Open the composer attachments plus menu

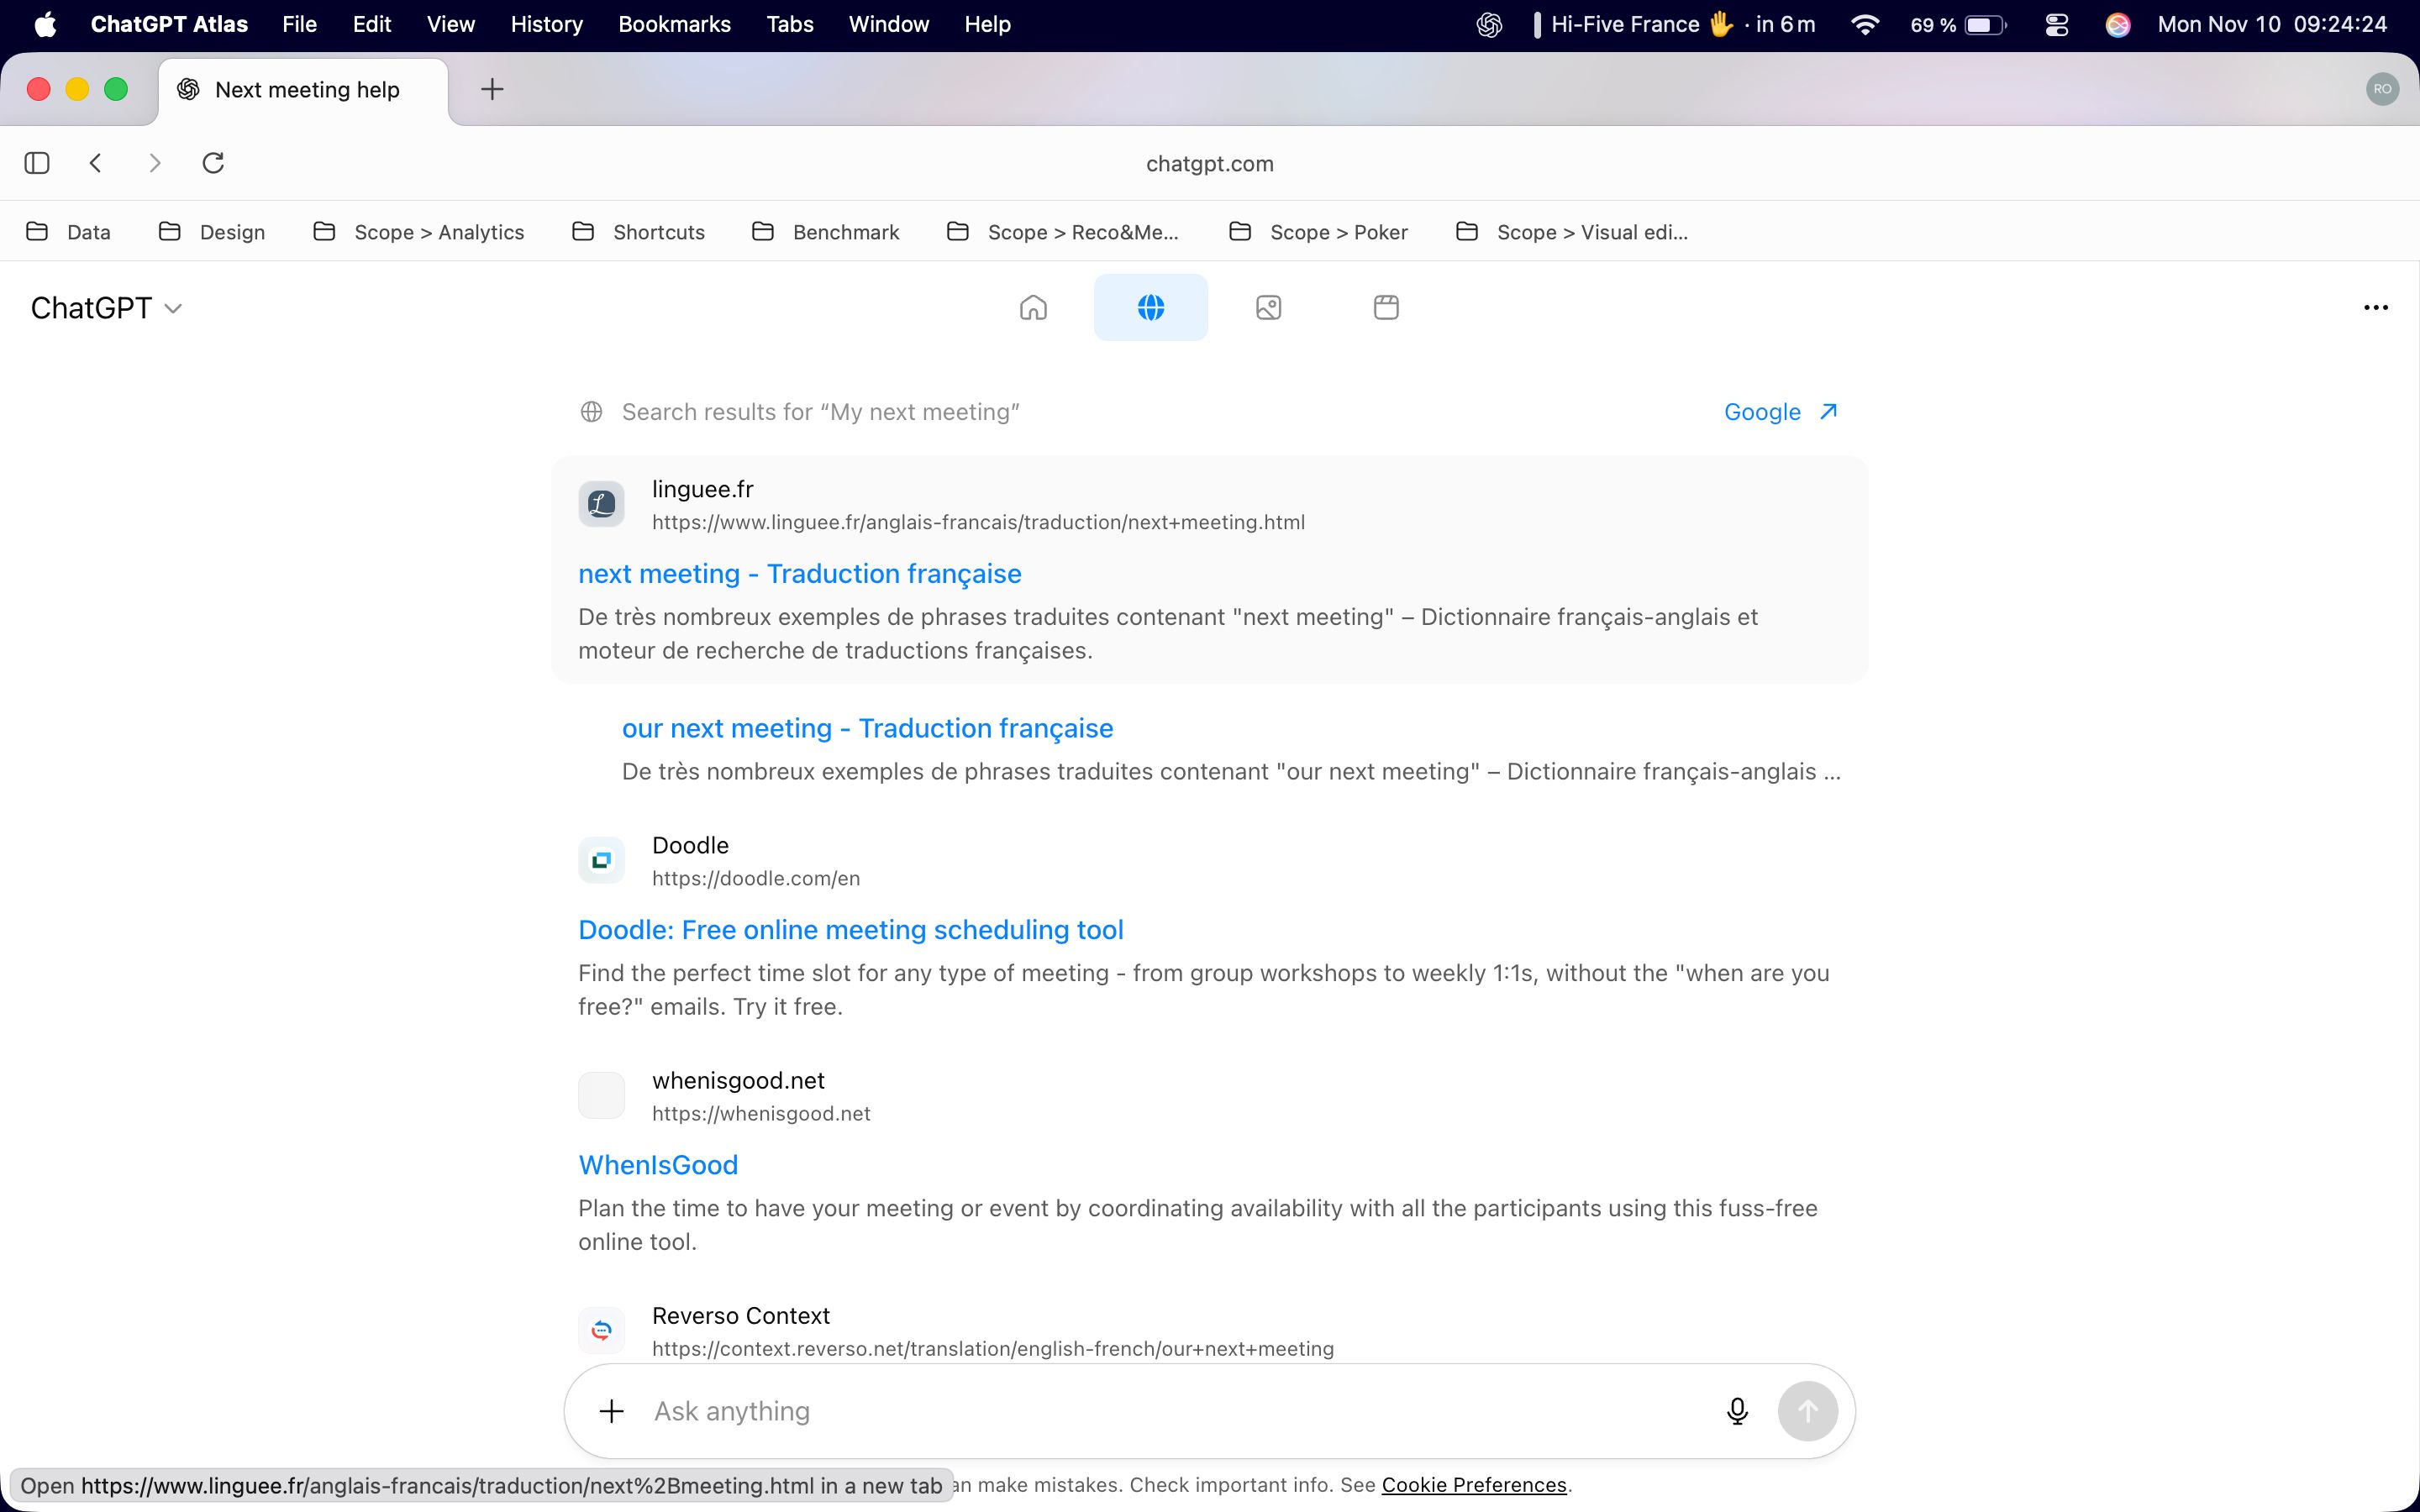pyautogui.click(x=611, y=1410)
